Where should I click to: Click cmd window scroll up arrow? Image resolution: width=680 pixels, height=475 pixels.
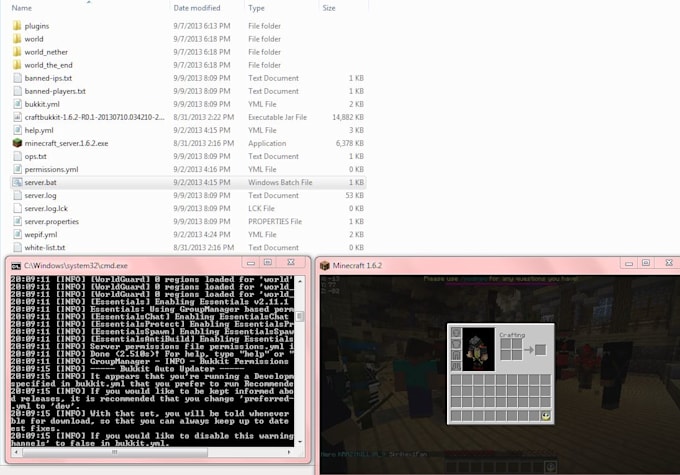point(300,281)
